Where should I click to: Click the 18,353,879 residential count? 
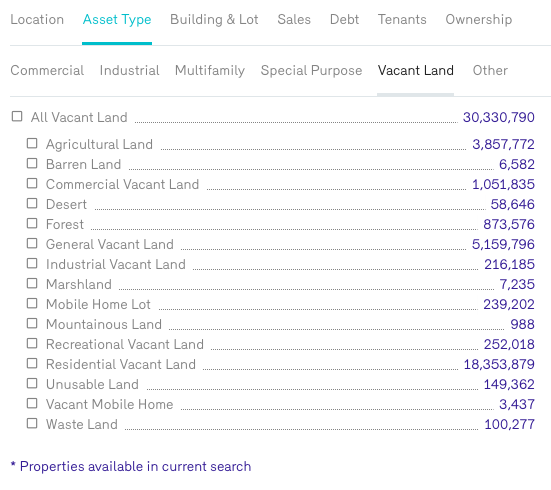tap(499, 365)
